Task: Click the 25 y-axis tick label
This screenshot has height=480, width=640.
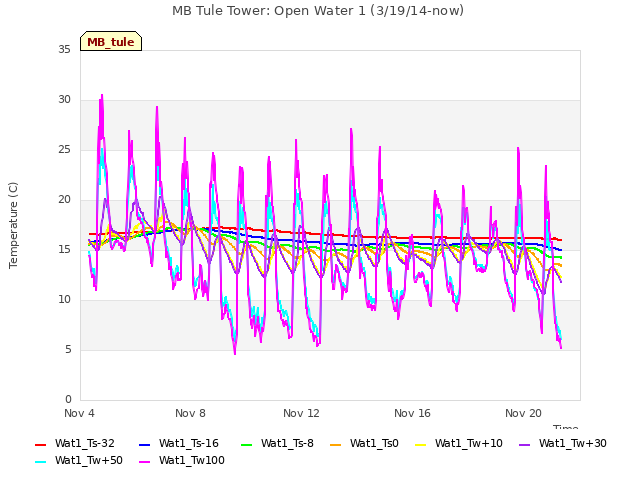Action: click(64, 150)
